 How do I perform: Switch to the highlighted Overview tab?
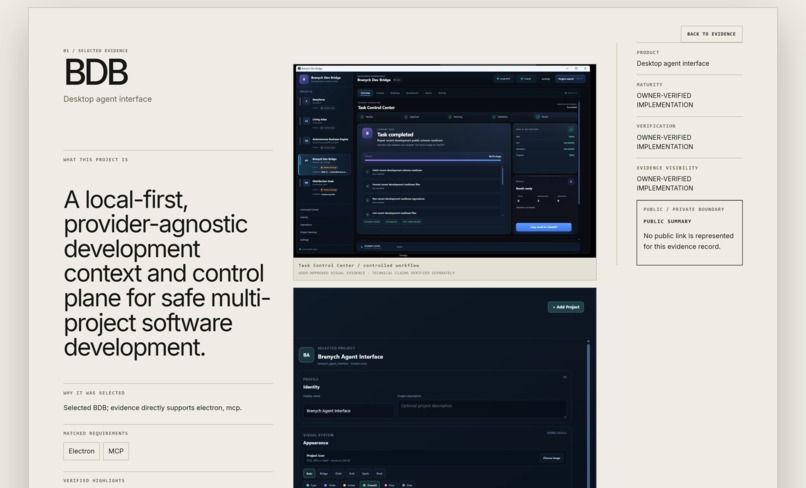365,93
